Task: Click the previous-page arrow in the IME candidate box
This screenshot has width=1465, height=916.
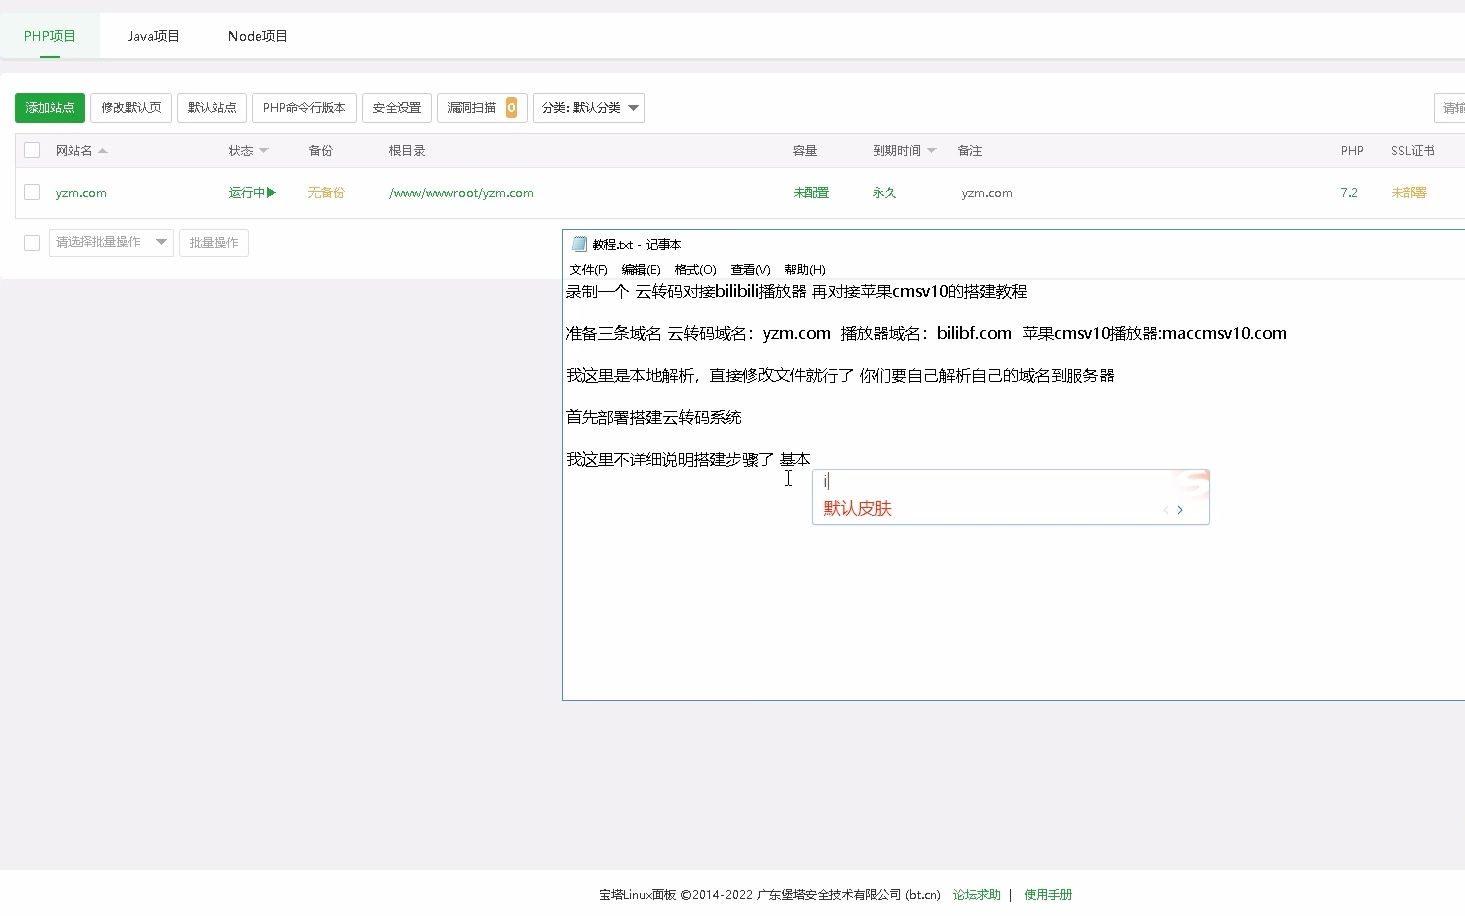Action: click(x=1165, y=510)
